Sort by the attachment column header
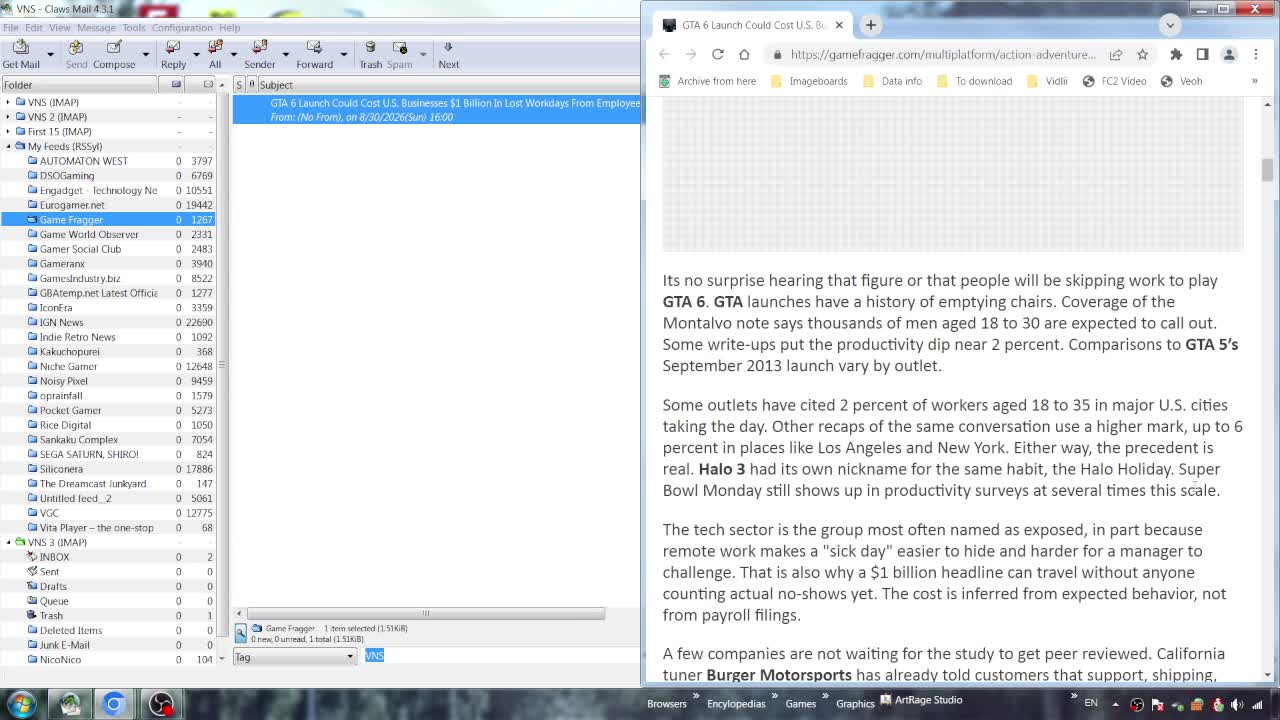Screen dimensions: 1280x720 [252, 85]
